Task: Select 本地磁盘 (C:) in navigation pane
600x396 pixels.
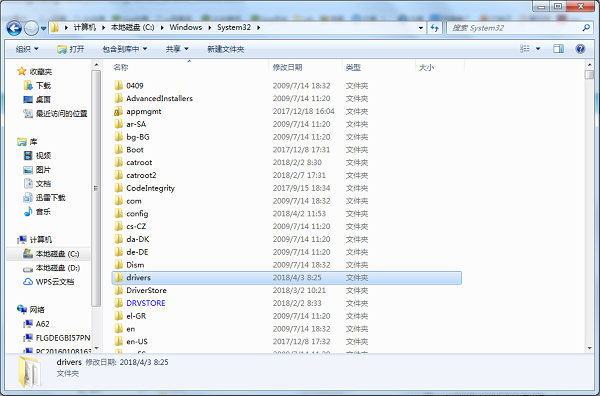Action: click(51, 254)
